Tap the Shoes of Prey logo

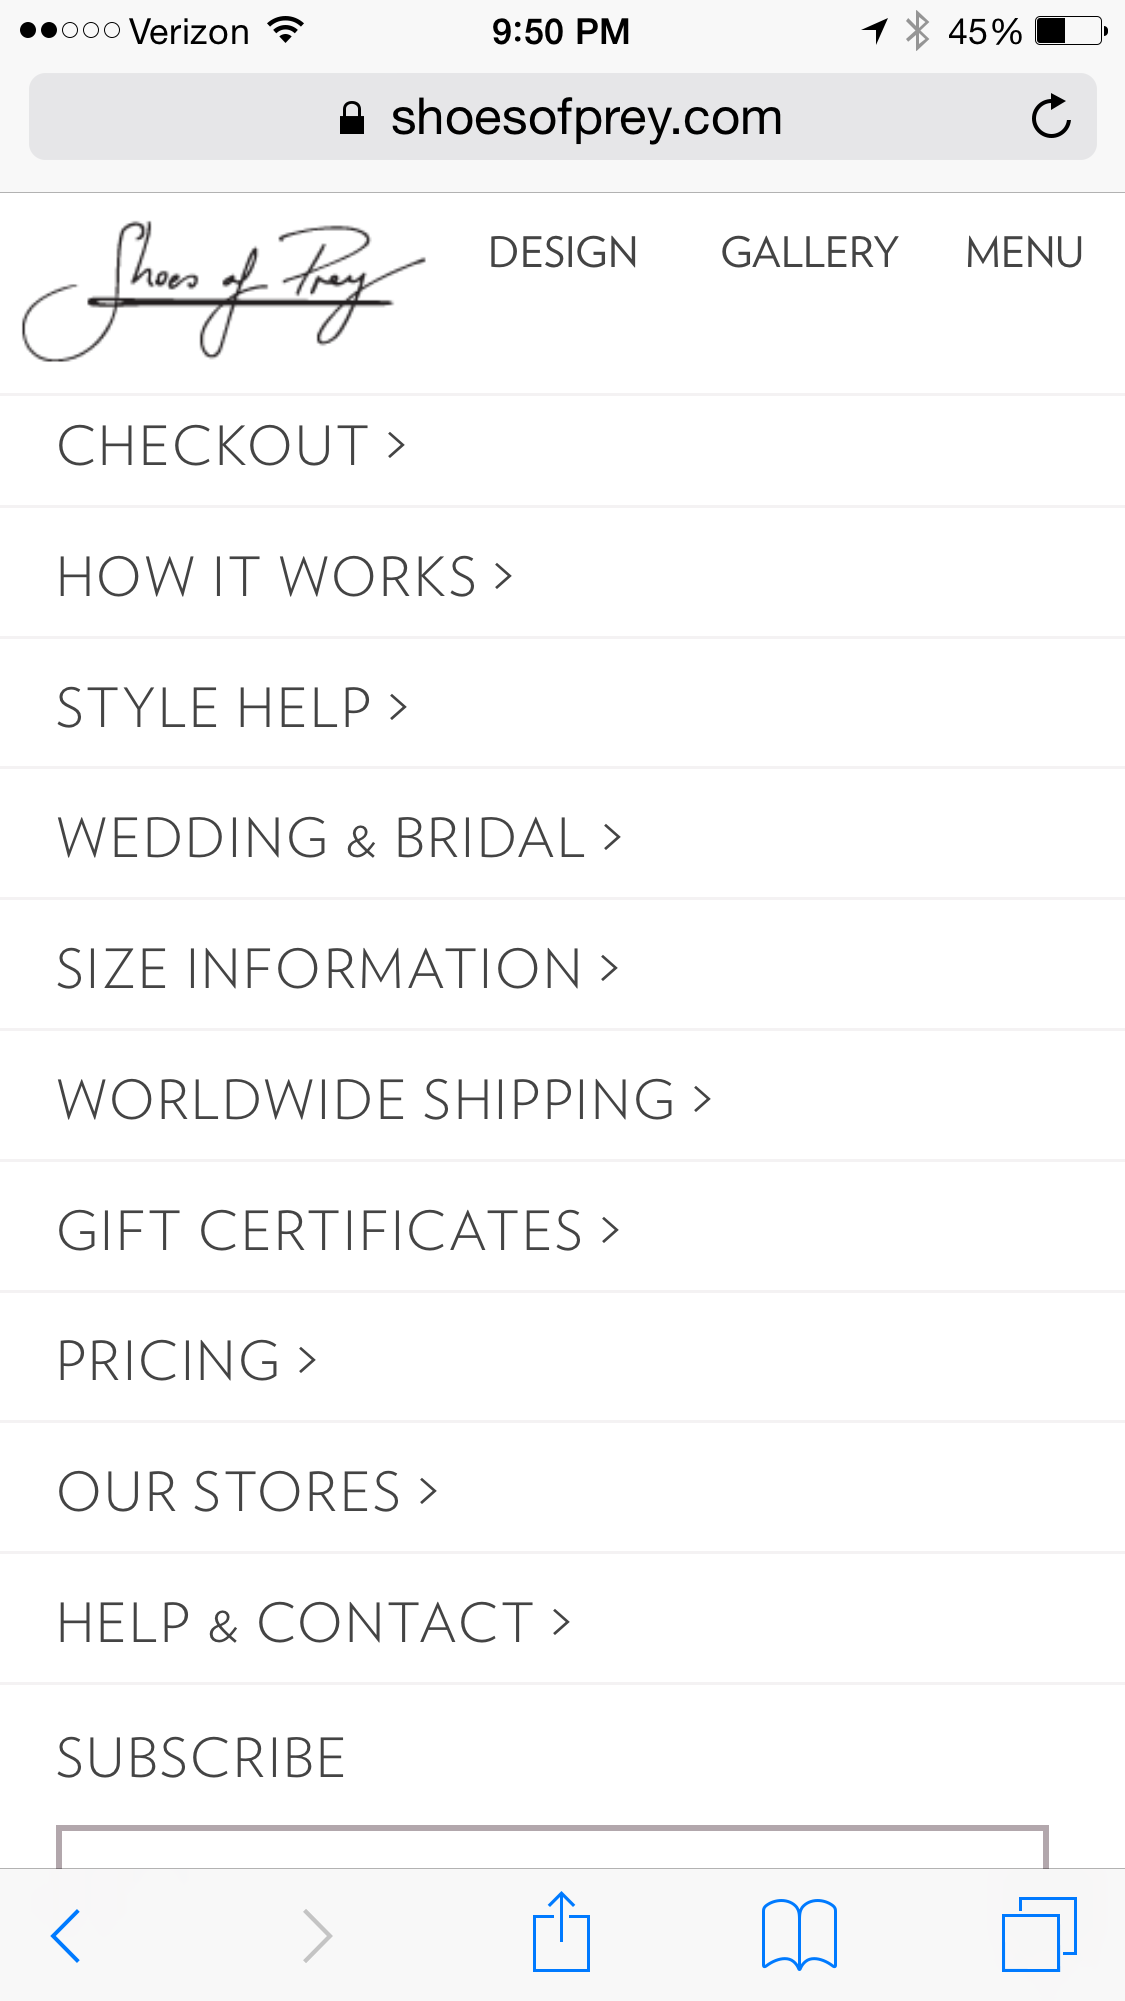(x=222, y=290)
